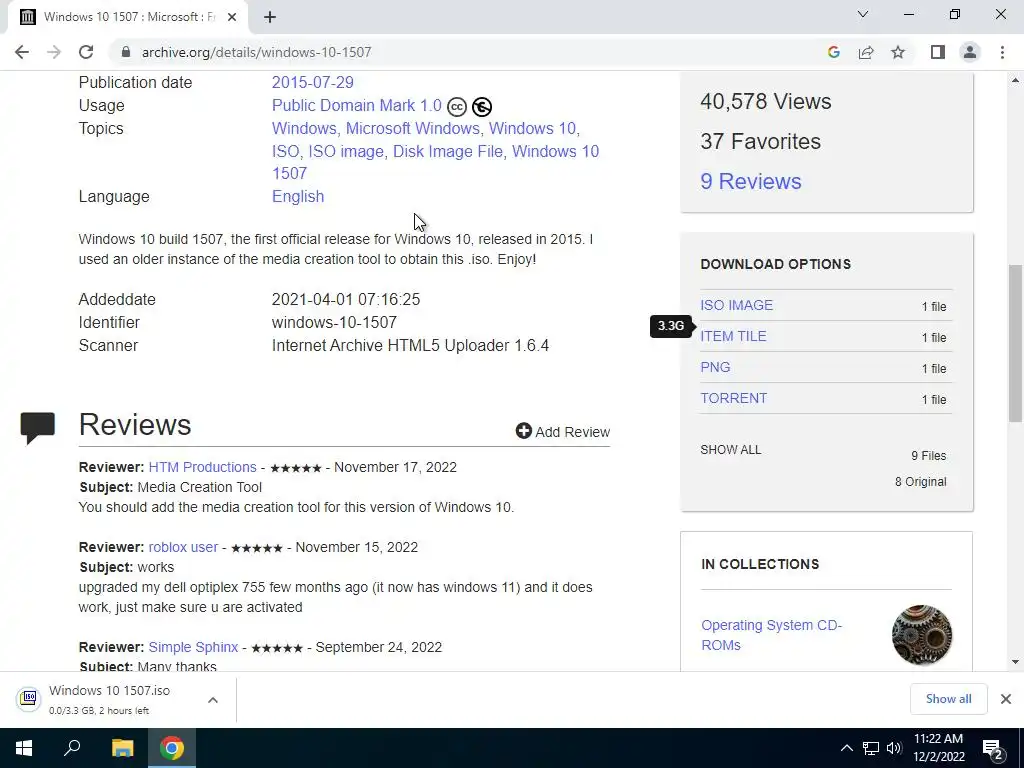Open the 9 Reviews link
Screen dimensions: 1024x768
(x=750, y=181)
